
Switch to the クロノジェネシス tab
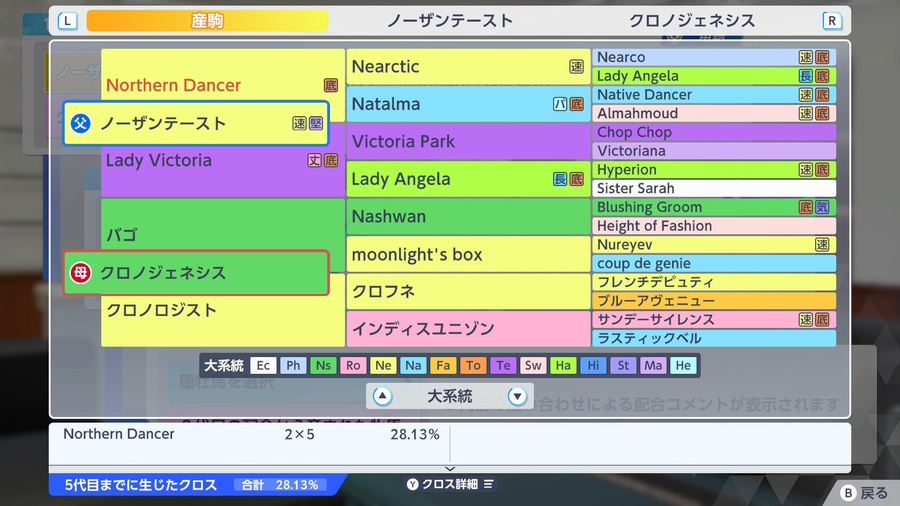coord(692,21)
